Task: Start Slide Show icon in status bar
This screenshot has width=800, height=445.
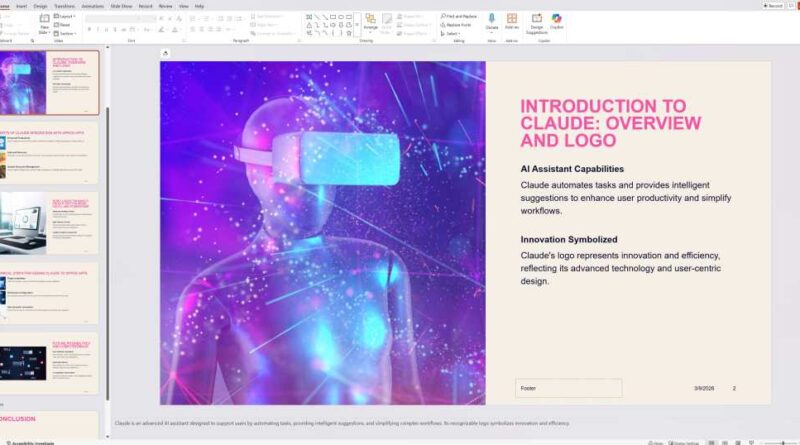Action: 751,443
